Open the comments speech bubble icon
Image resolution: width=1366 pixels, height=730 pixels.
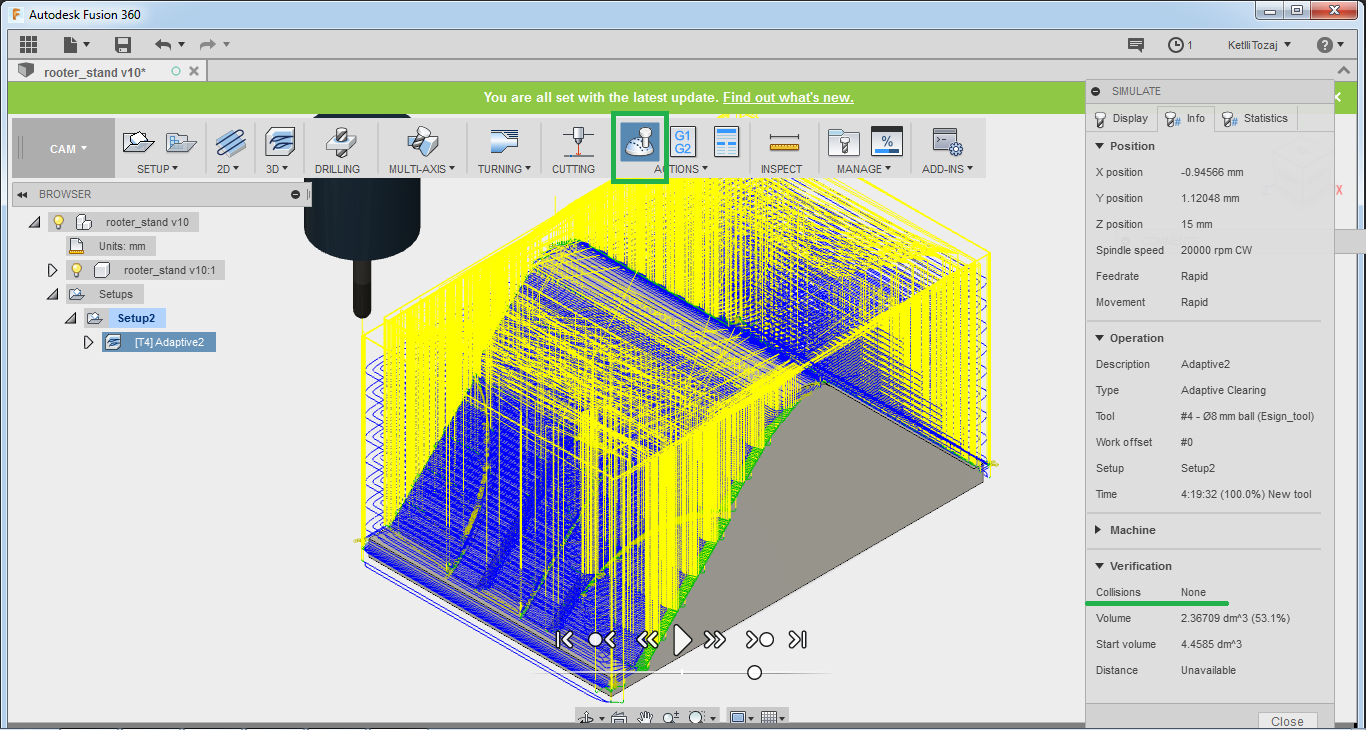(x=1136, y=45)
